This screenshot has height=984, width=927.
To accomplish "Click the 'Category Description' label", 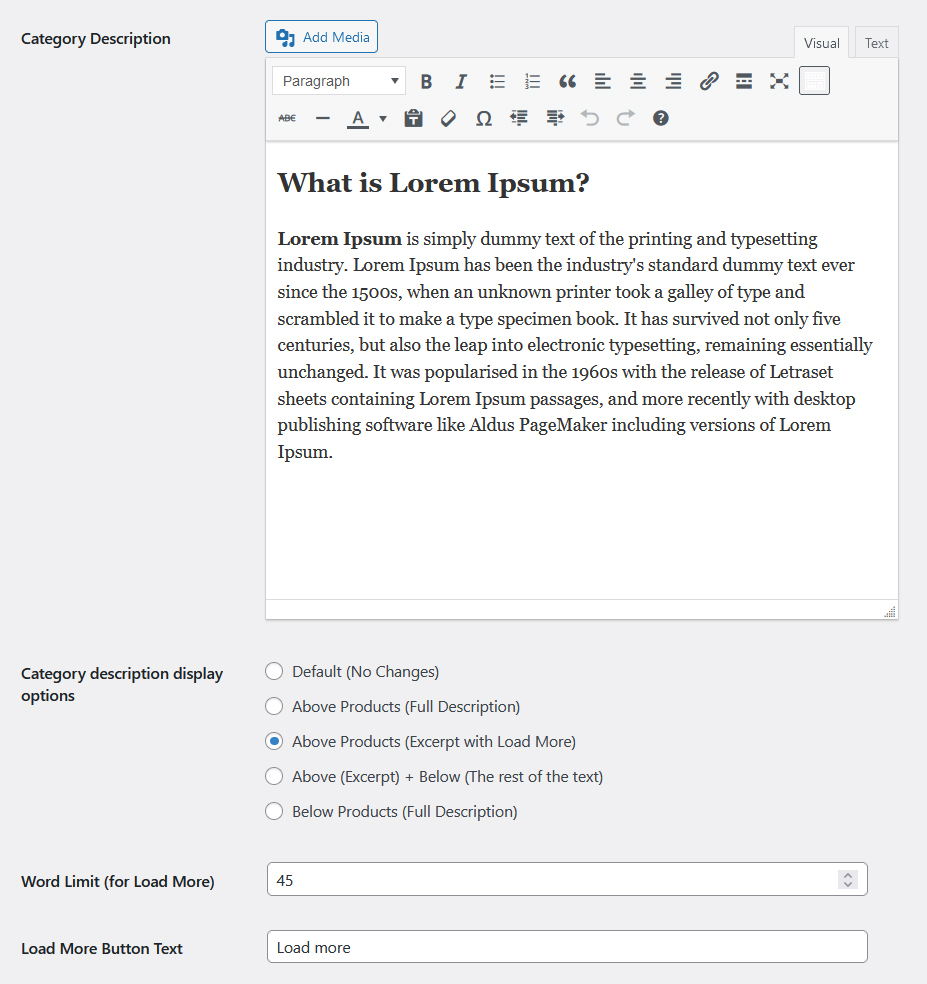I will pyautogui.click(x=95, y=39).
